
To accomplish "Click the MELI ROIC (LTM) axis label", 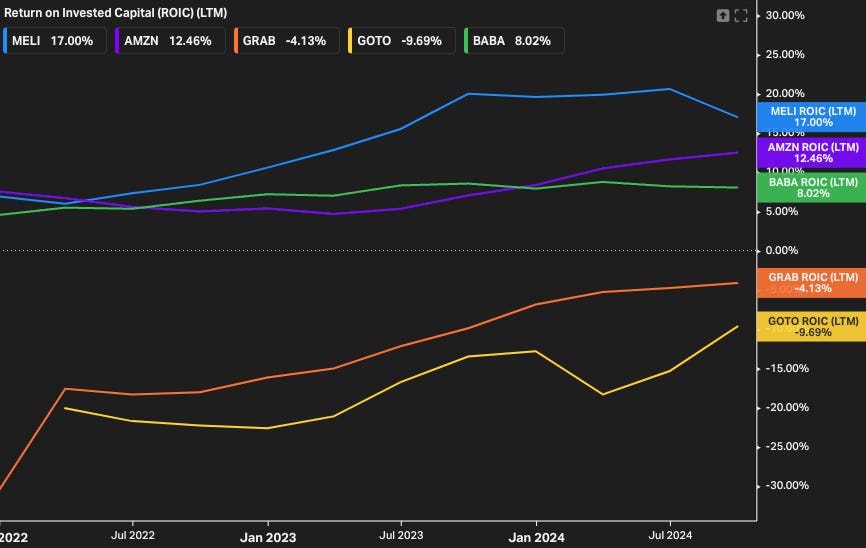I will pyautogui.click(x=811, y=117).
